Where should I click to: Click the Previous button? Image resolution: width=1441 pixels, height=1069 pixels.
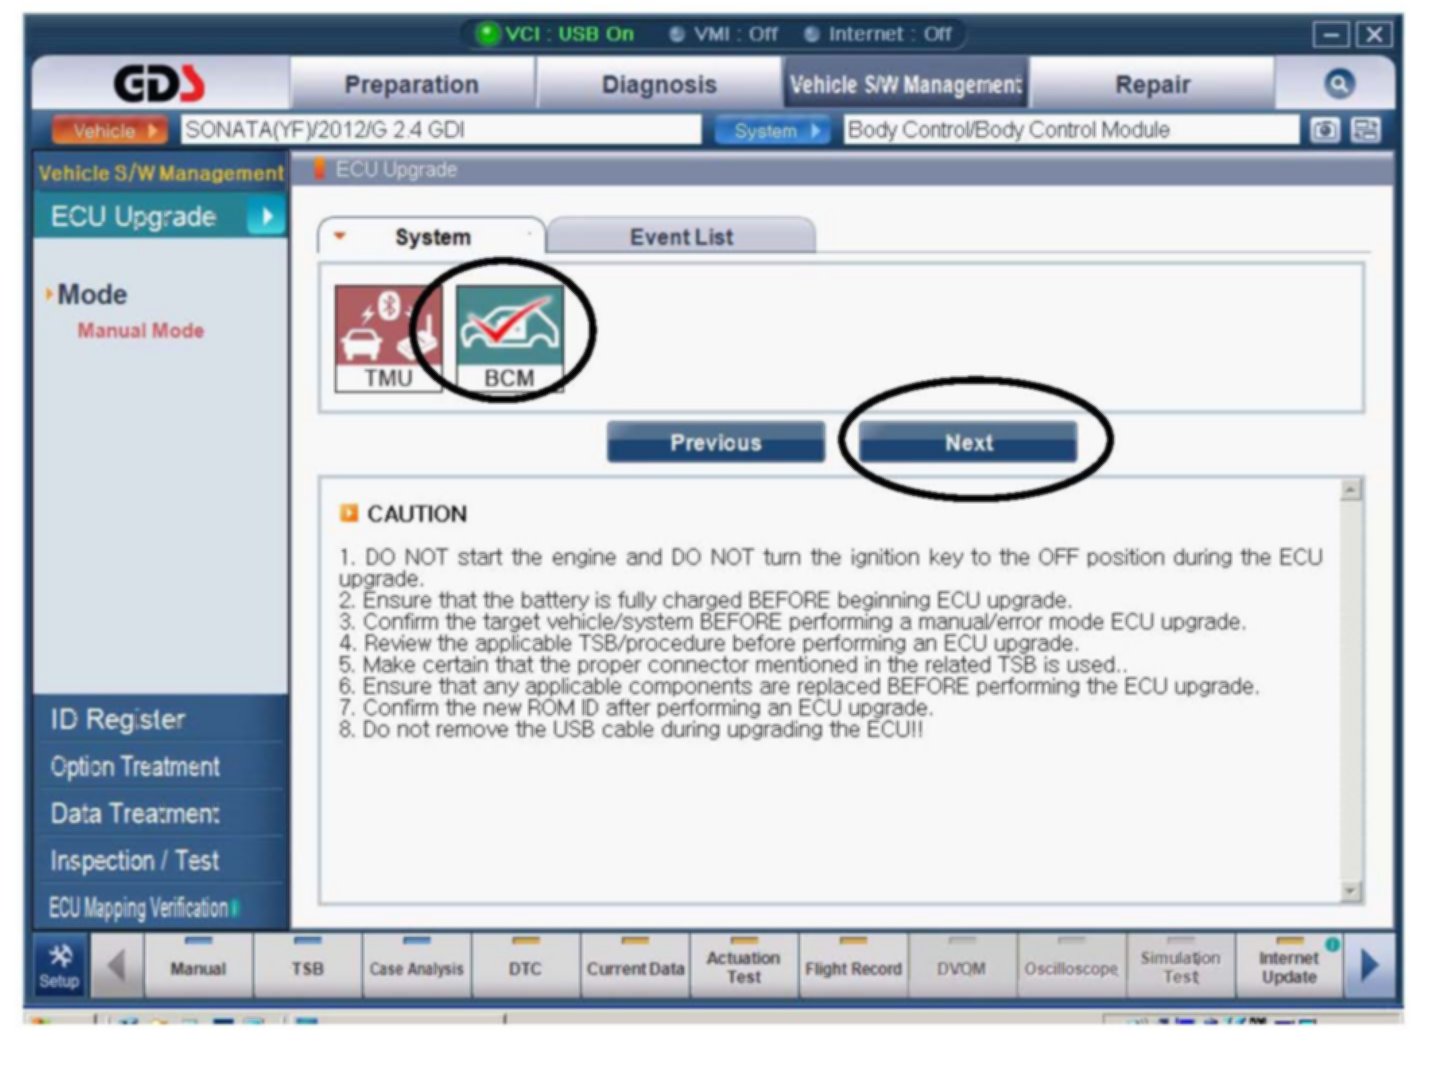pos(715,442)
